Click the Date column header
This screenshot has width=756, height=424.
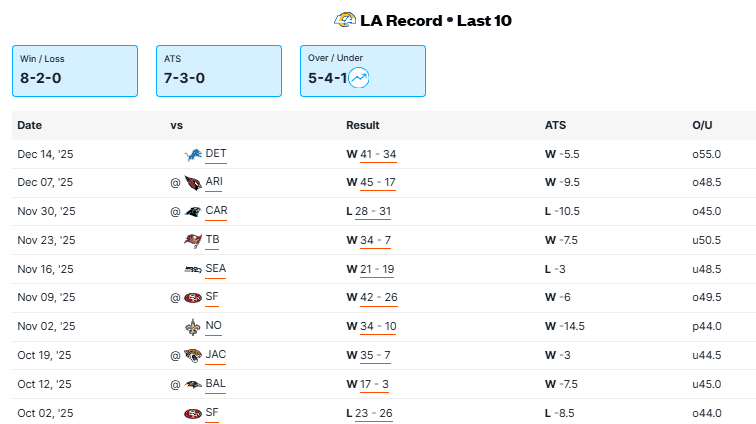pyautogui.click(x=29, y=125)
